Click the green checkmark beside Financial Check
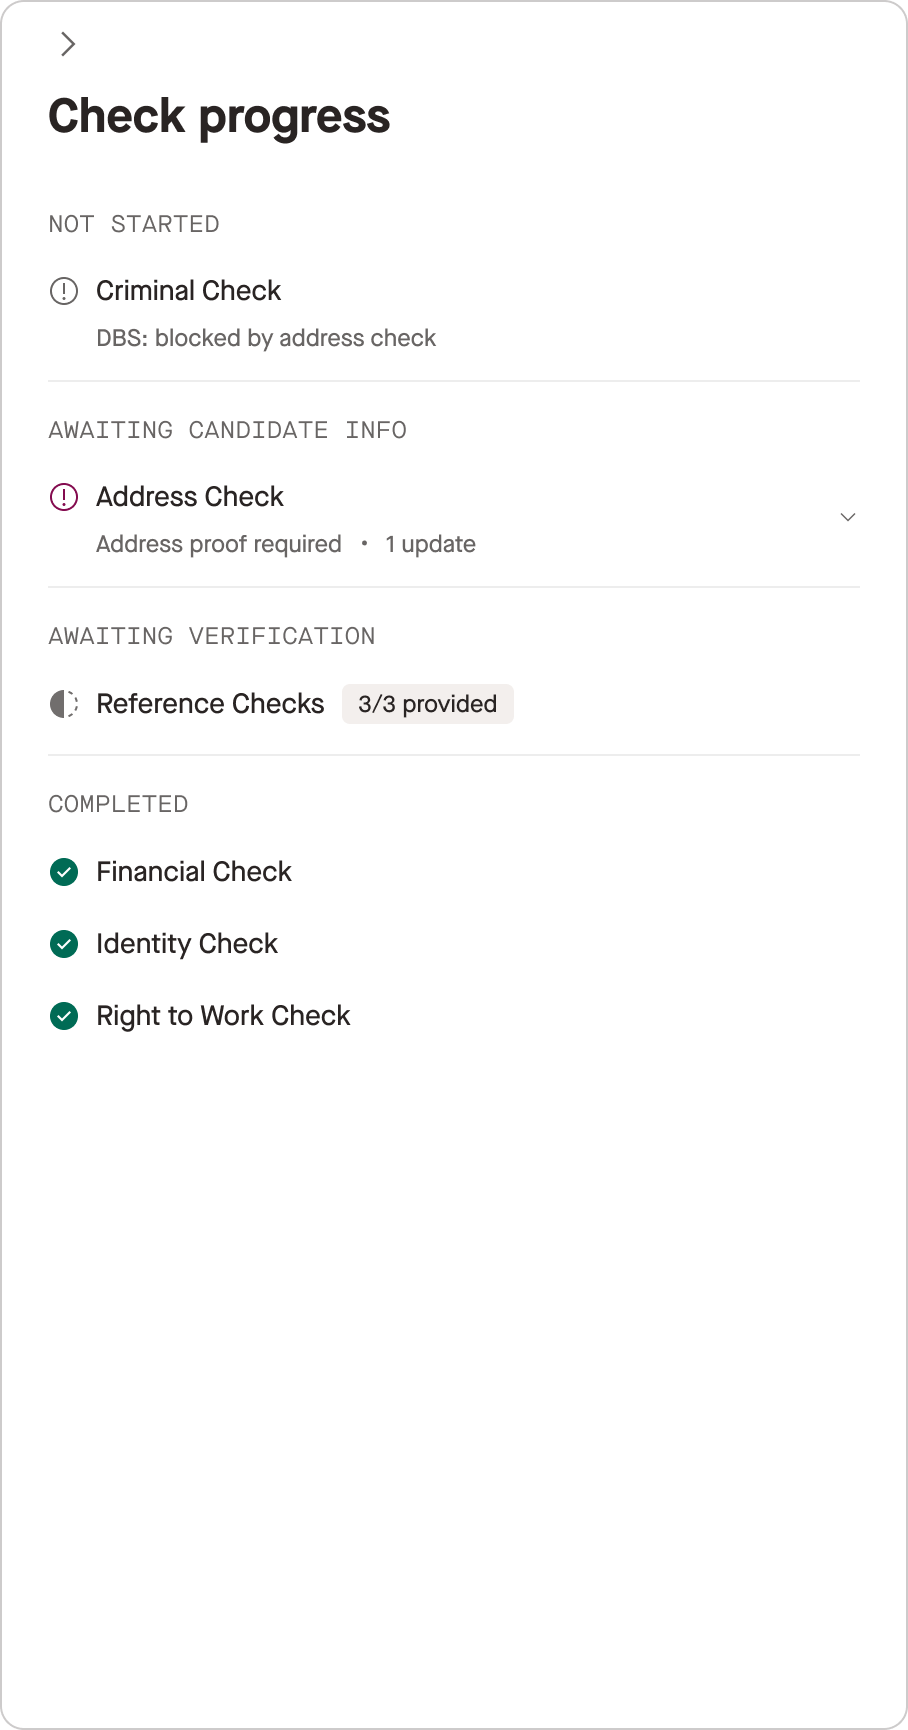Viewport: 908px width, 1730px height. [x=64, y=872]
